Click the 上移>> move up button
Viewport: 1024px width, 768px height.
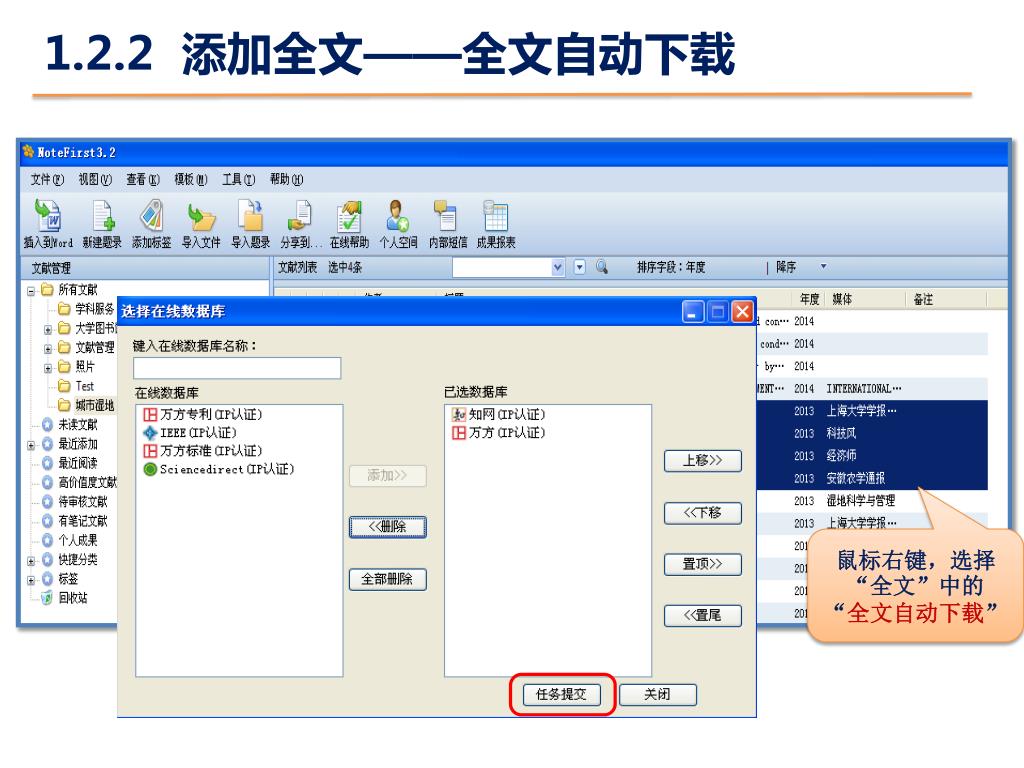(x=703, y=460)
